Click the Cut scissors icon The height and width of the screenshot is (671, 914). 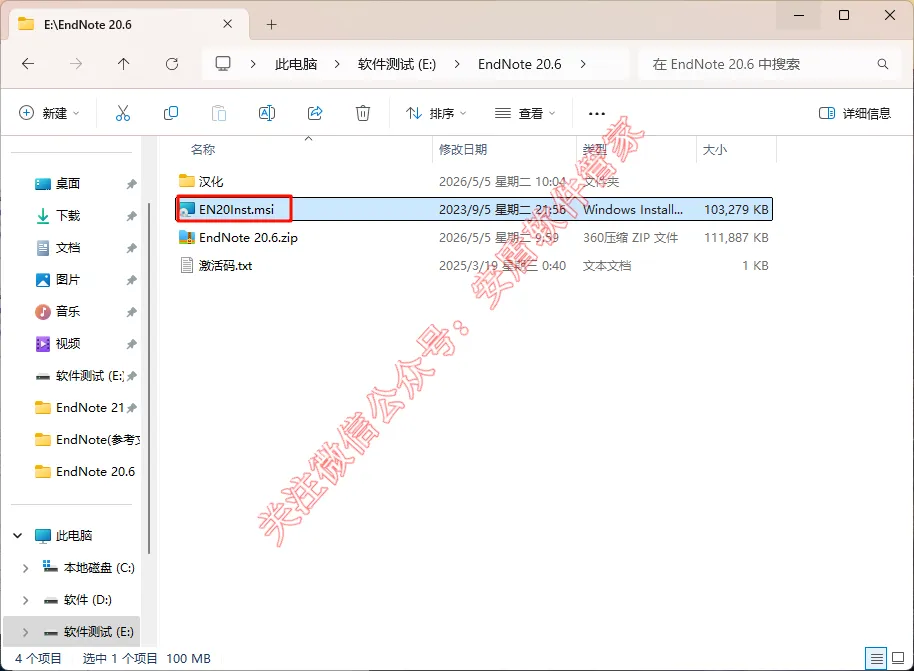tap(122, 113)
